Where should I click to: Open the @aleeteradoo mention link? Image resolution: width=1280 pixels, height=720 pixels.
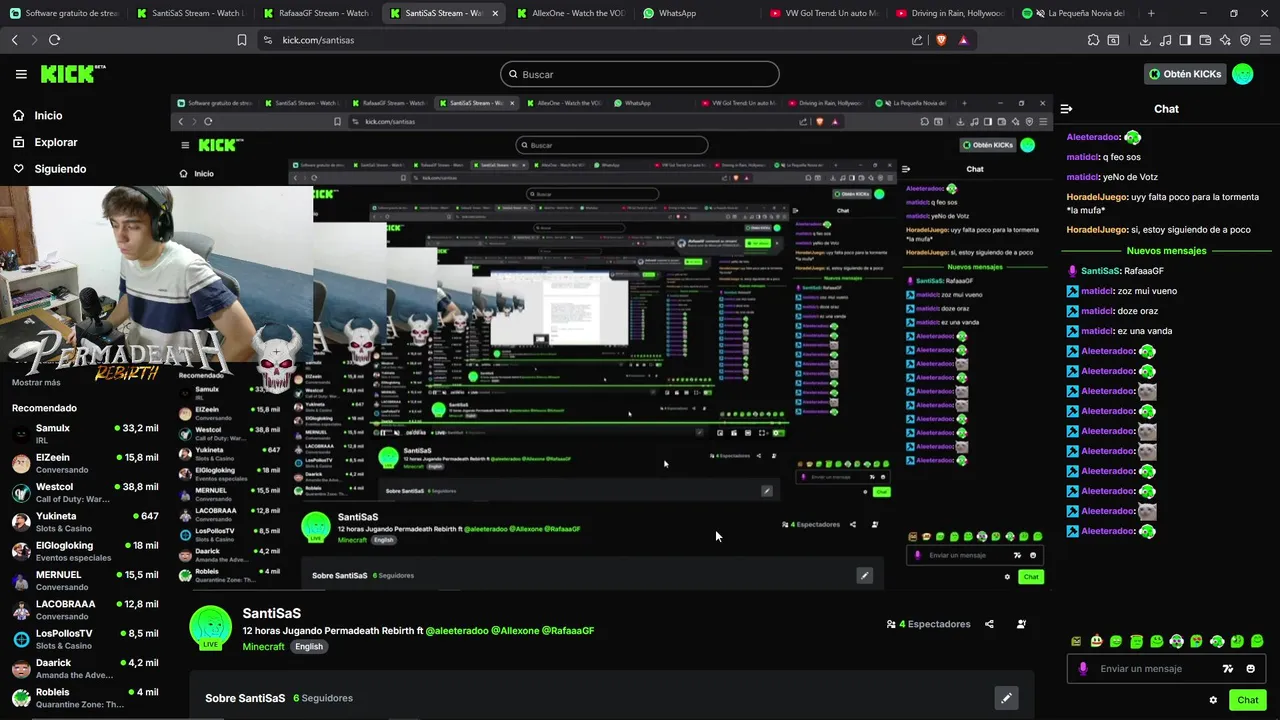457,631
